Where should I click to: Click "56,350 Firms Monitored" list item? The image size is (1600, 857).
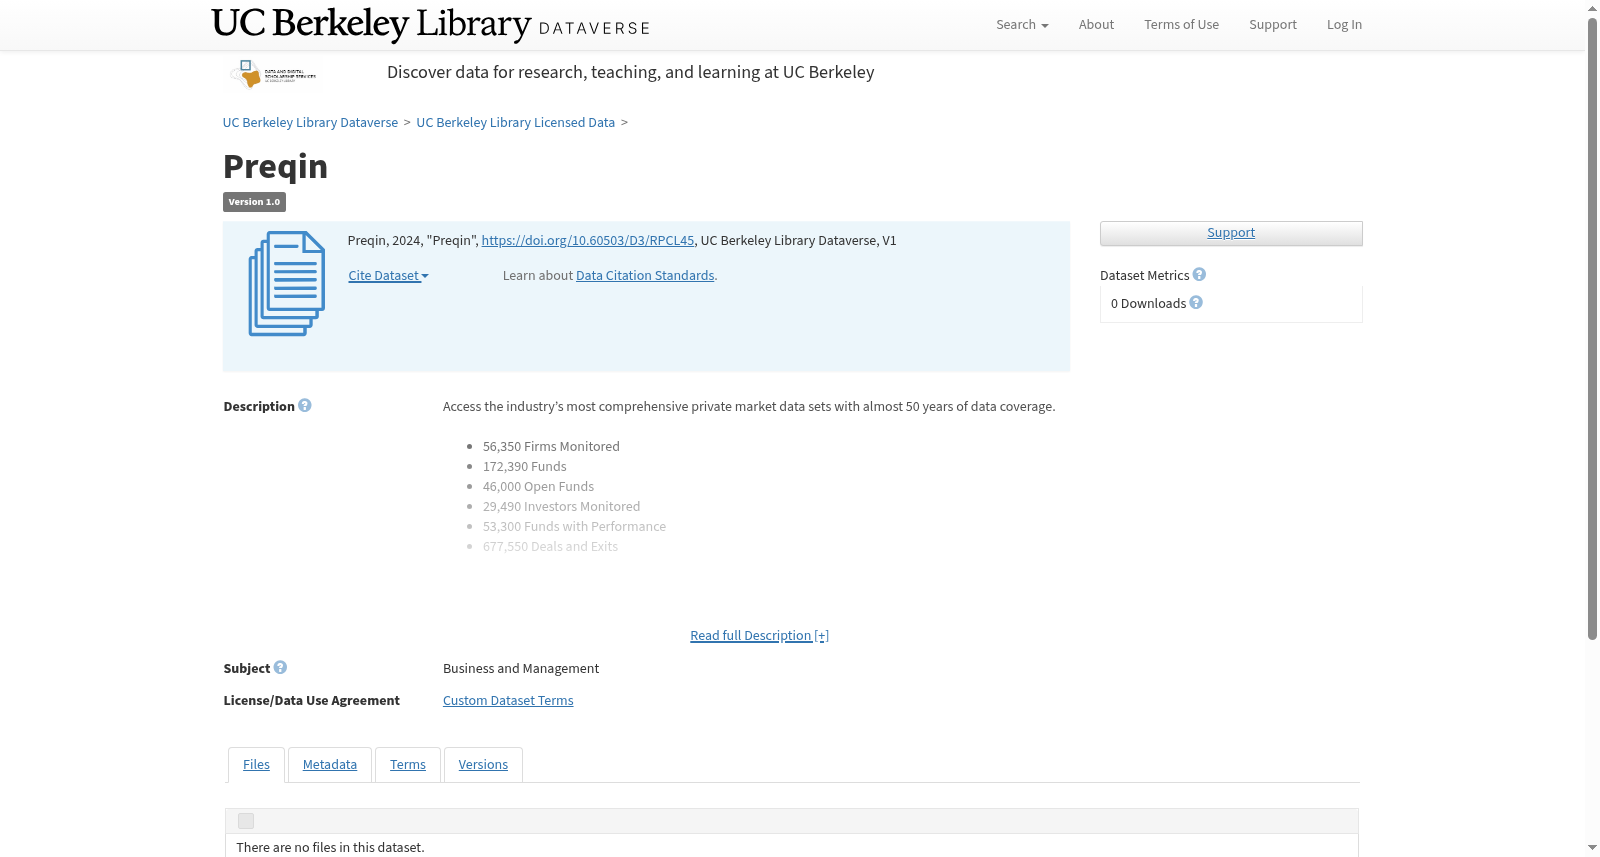(x=551, y=446)
